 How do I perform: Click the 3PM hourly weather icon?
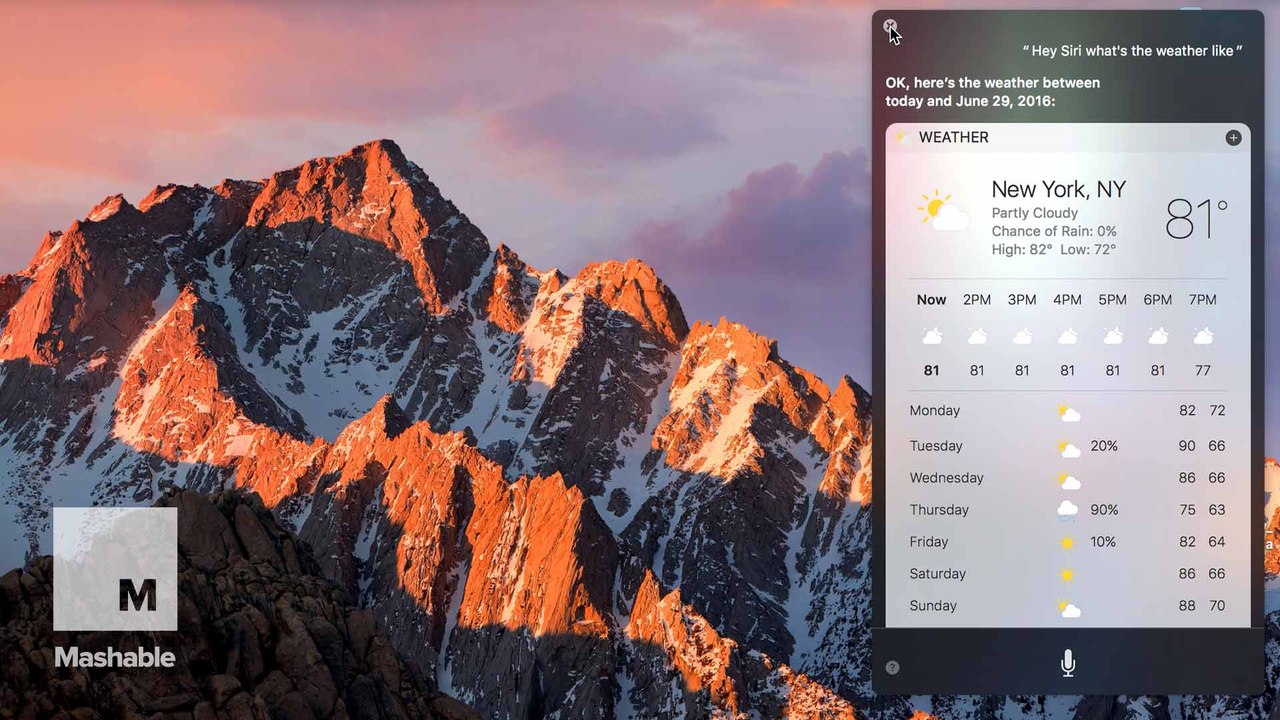(x=1022, y=336)
